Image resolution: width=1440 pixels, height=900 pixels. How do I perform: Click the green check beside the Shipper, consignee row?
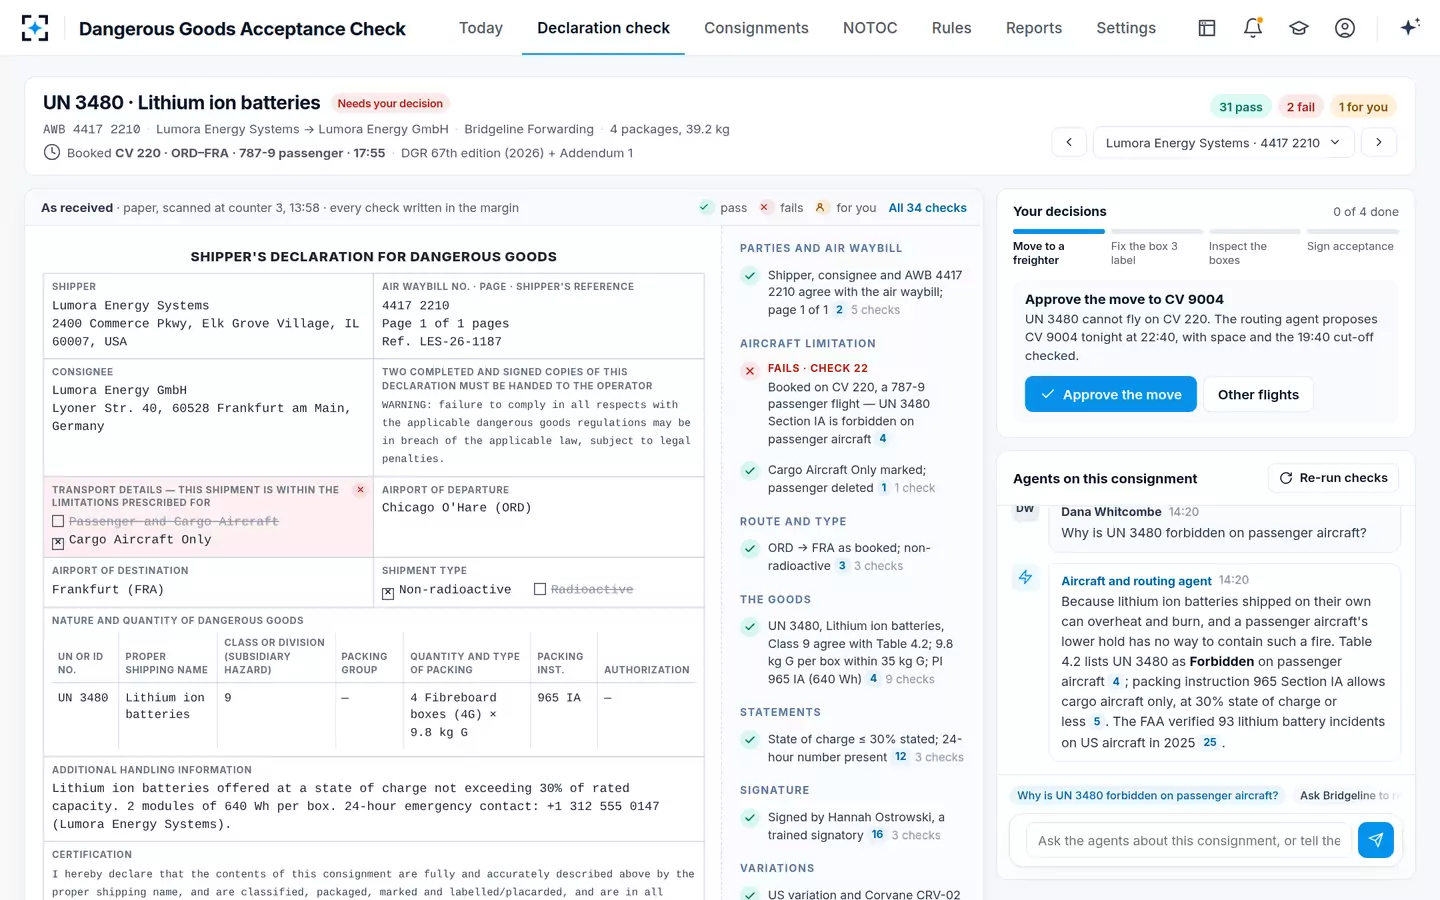click(749, 276)
